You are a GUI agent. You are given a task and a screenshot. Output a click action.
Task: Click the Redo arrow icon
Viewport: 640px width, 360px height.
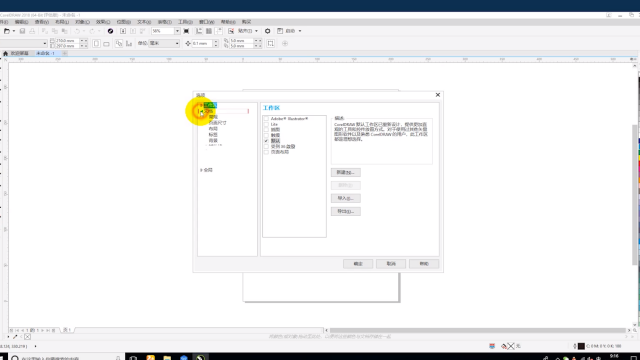point(92,31)
